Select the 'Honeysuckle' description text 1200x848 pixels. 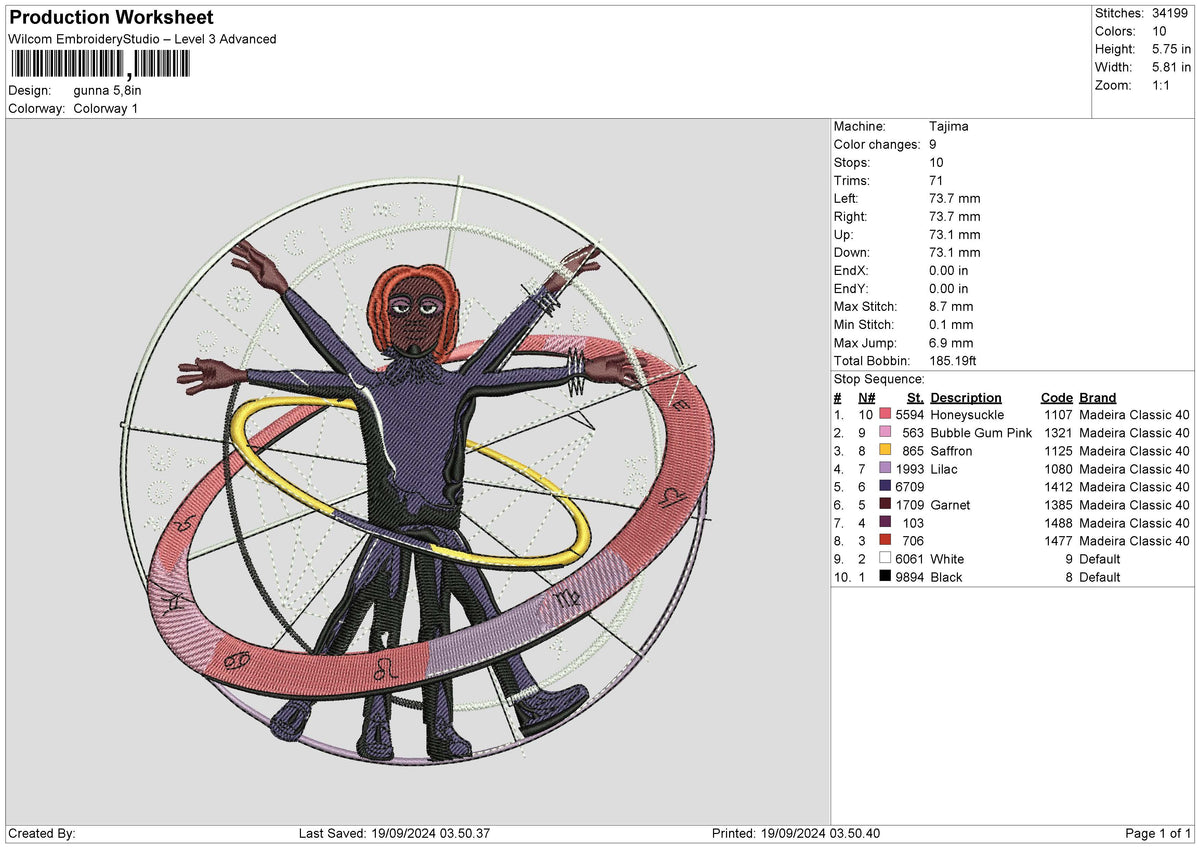pyautogui.click(x=967, y=415)
